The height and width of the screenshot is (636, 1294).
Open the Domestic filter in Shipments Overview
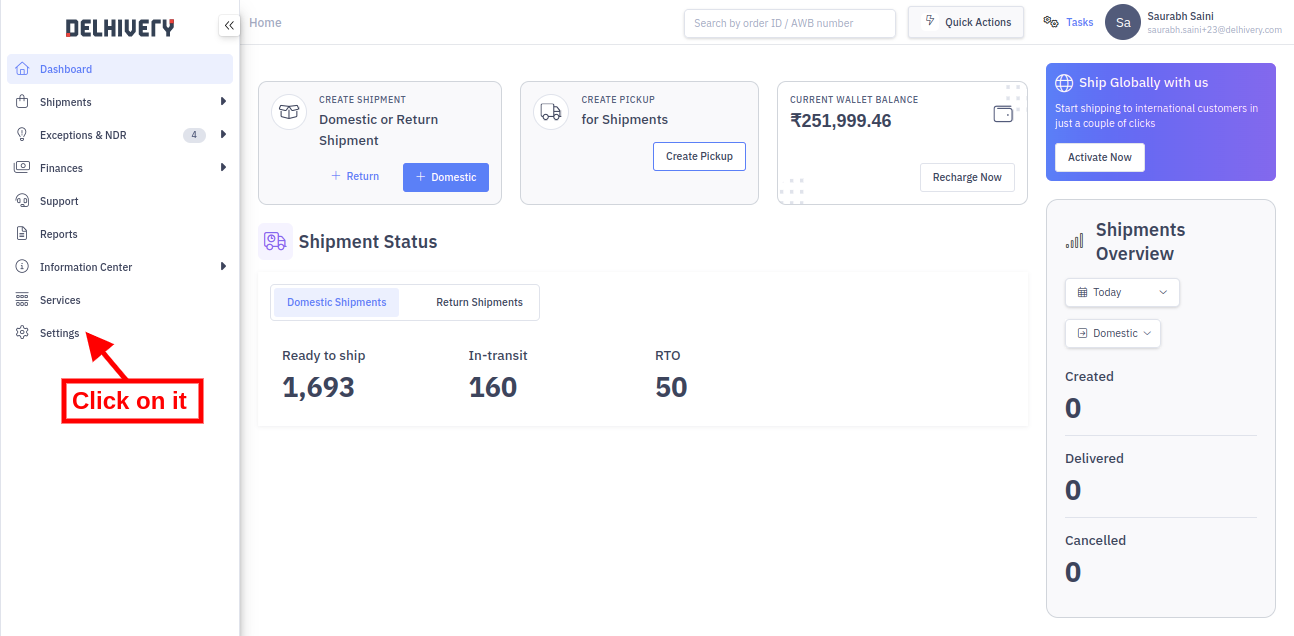pos(1112,333)
